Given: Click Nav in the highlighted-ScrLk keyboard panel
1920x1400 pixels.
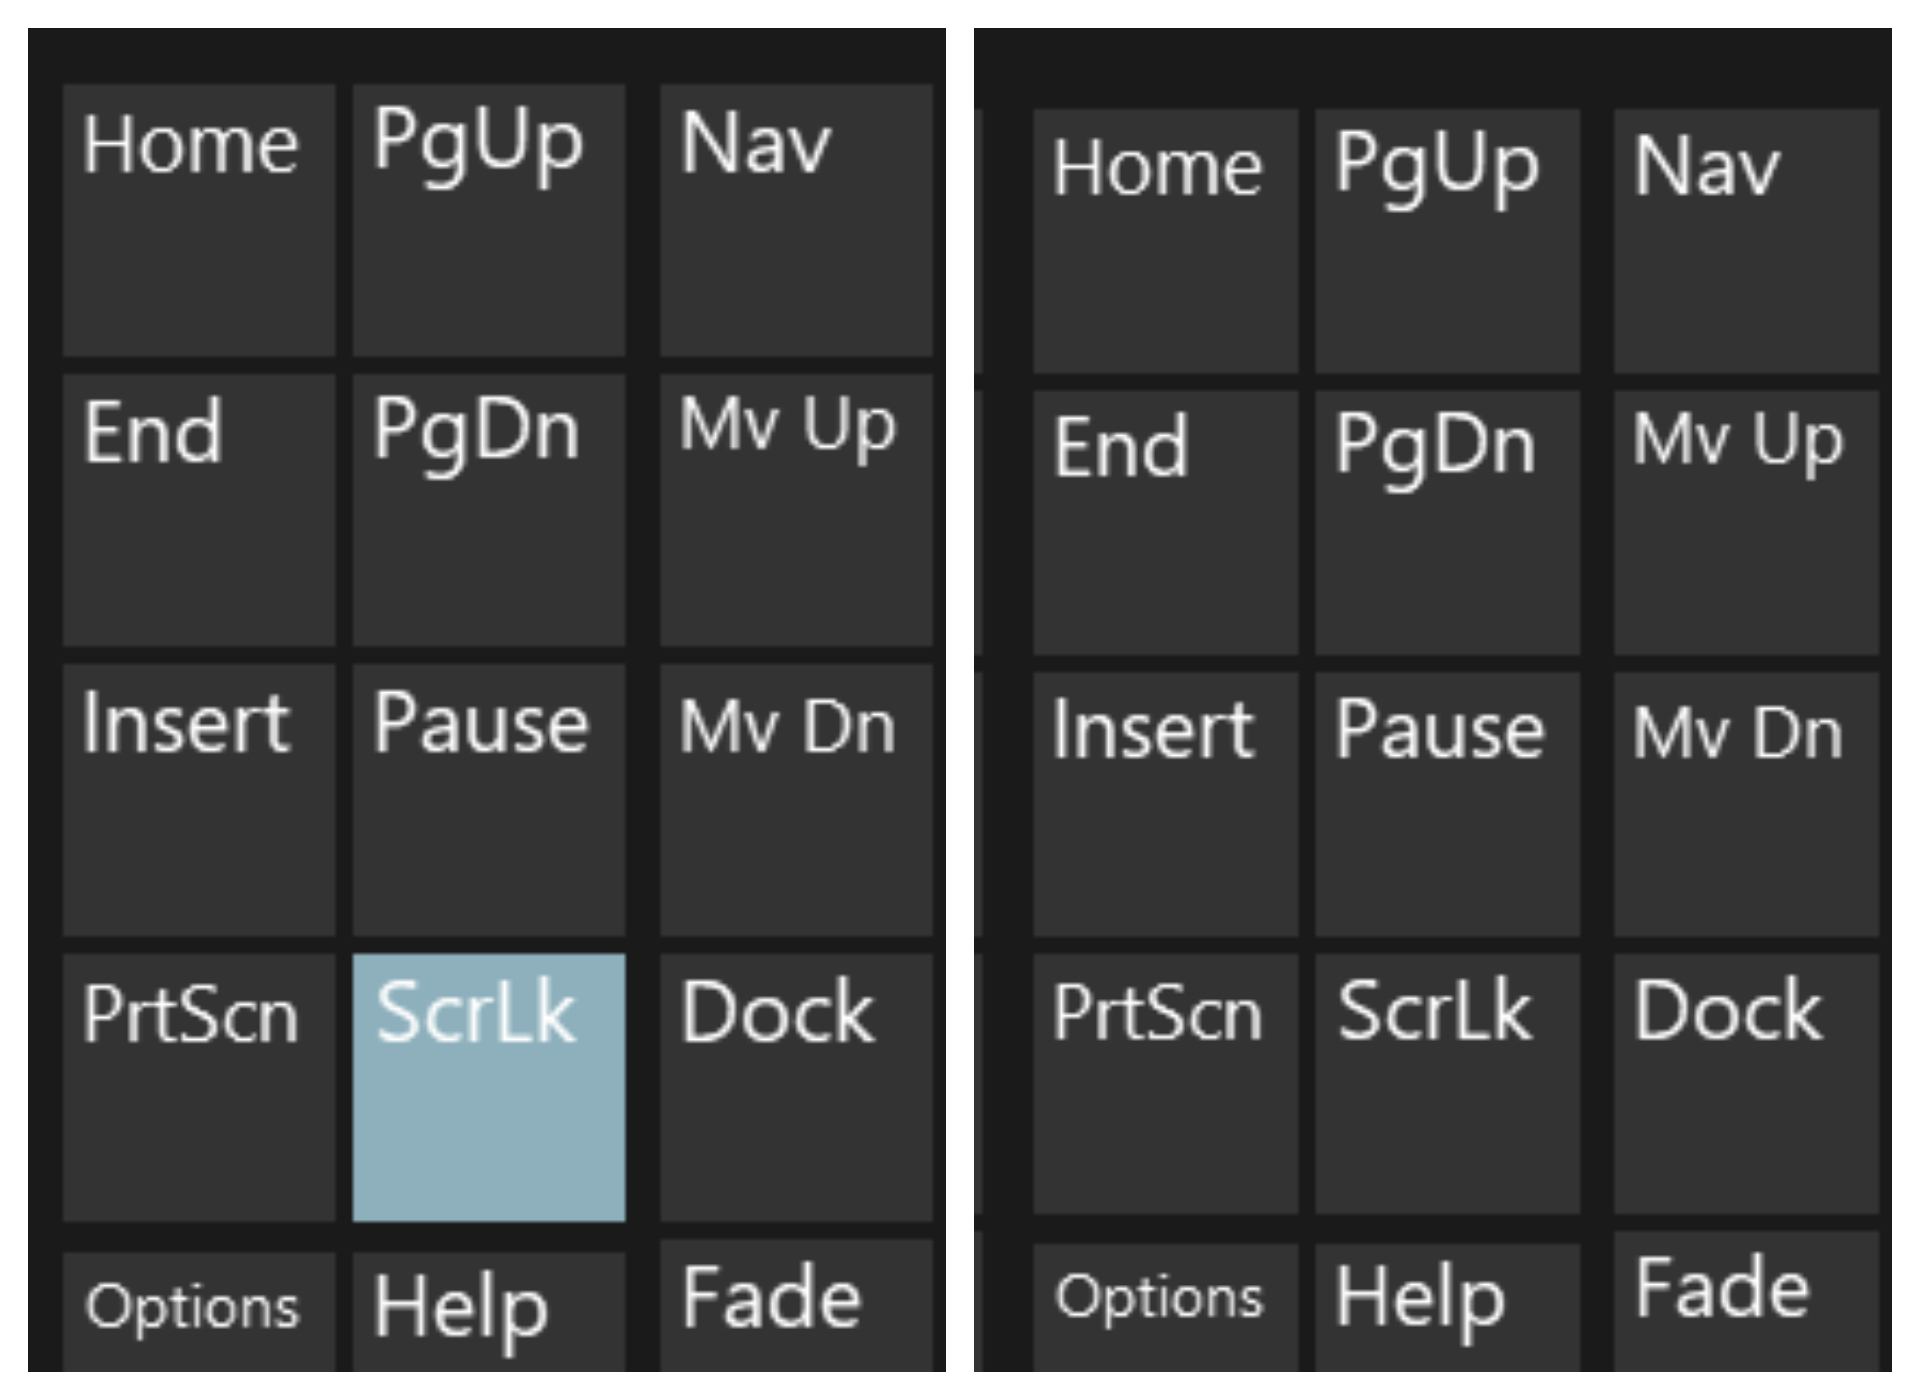Looking at the screenshot, I should click(796, 220).
